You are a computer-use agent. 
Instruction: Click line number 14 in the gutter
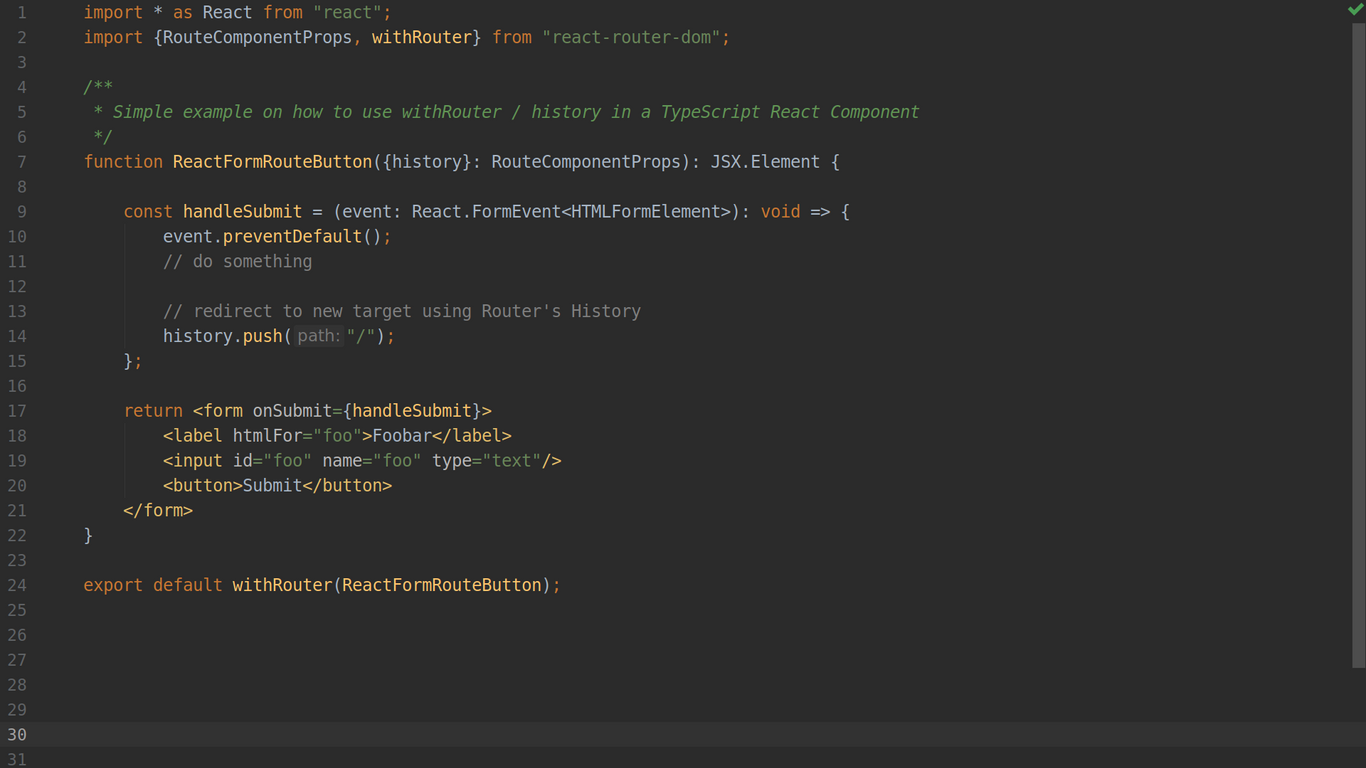(x=17, y=336)
